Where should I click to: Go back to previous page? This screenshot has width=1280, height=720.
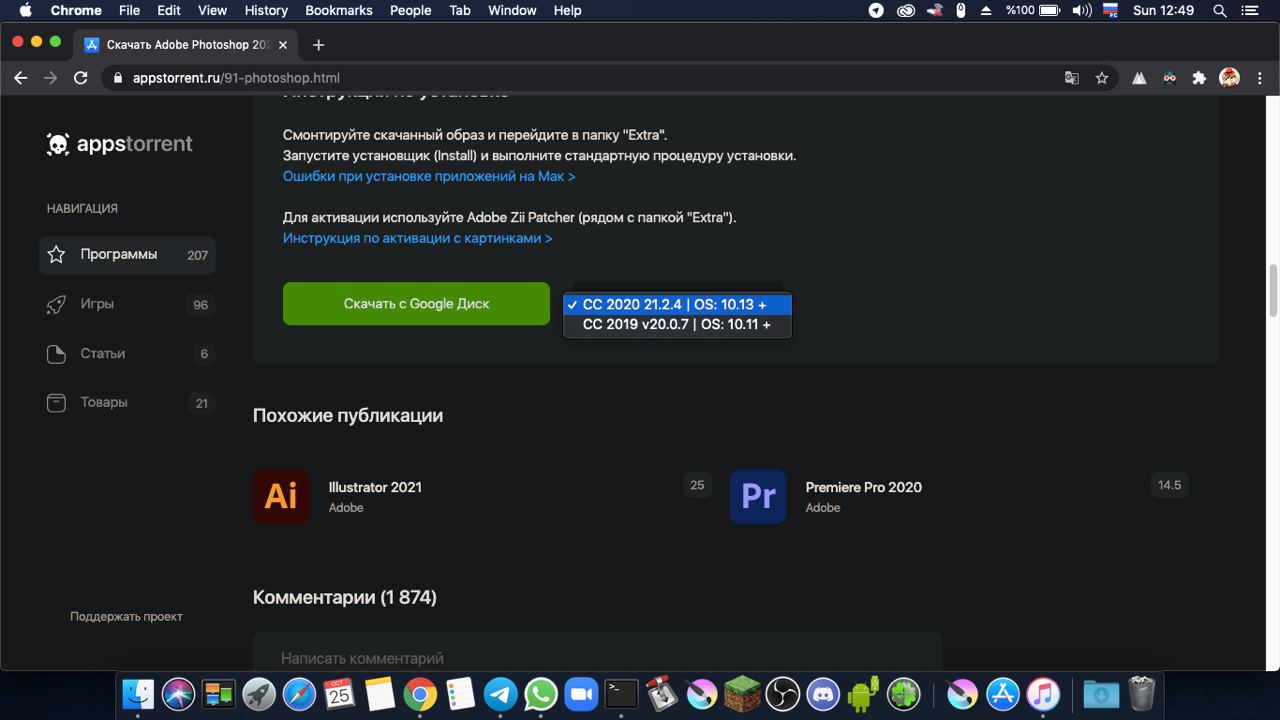pyautogui.click(x=21, y=78)
